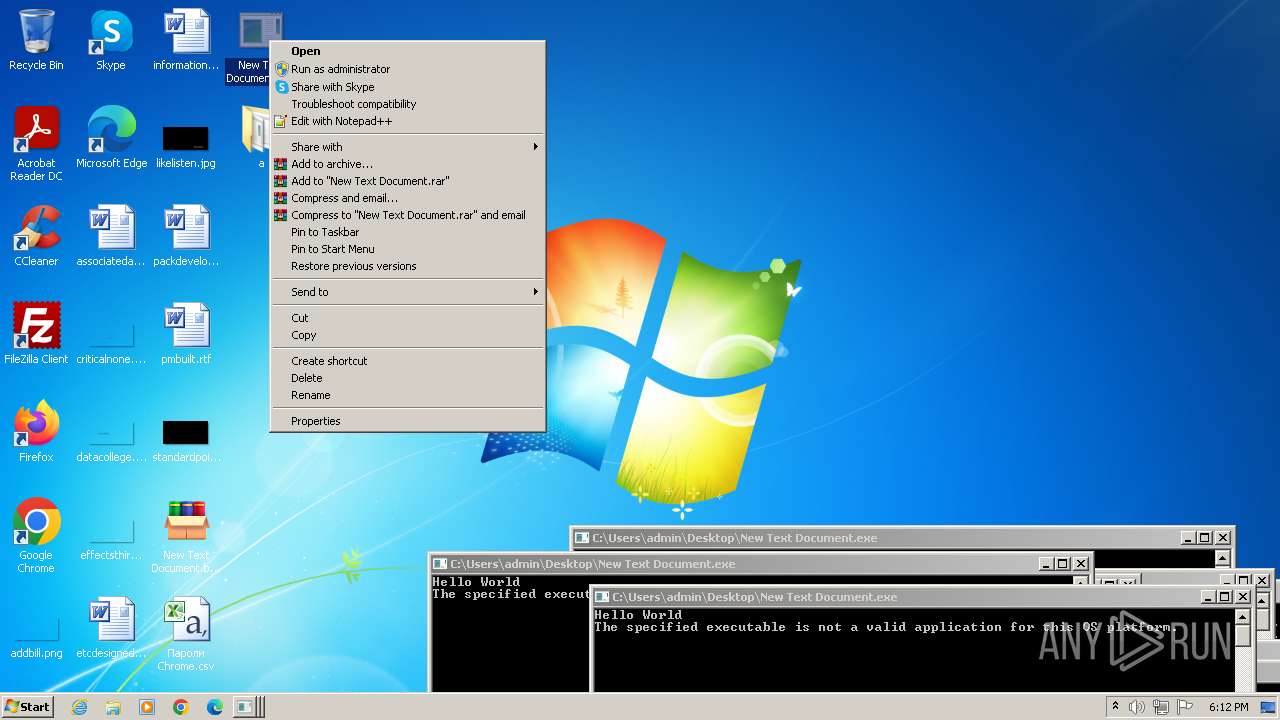Image resolution: width=1280 pixels, height=720 pixels.
Task: Open the Start menu
Action: pos(27,707)
